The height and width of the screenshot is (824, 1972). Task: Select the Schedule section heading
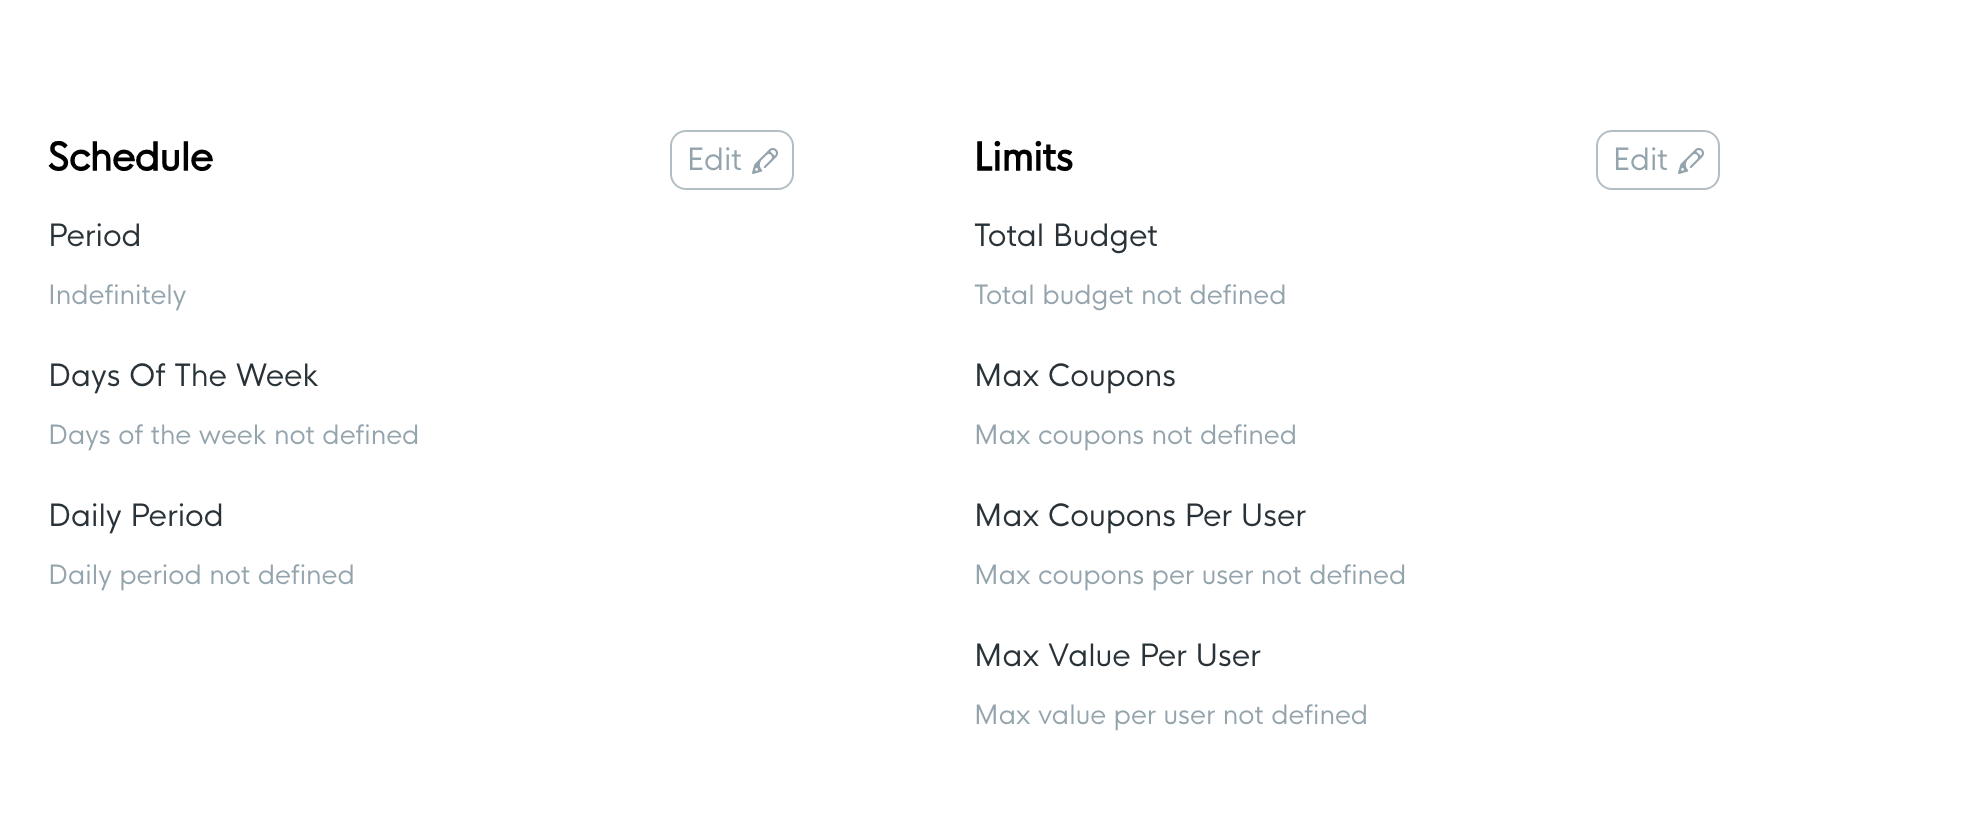(x=131, y=157)
